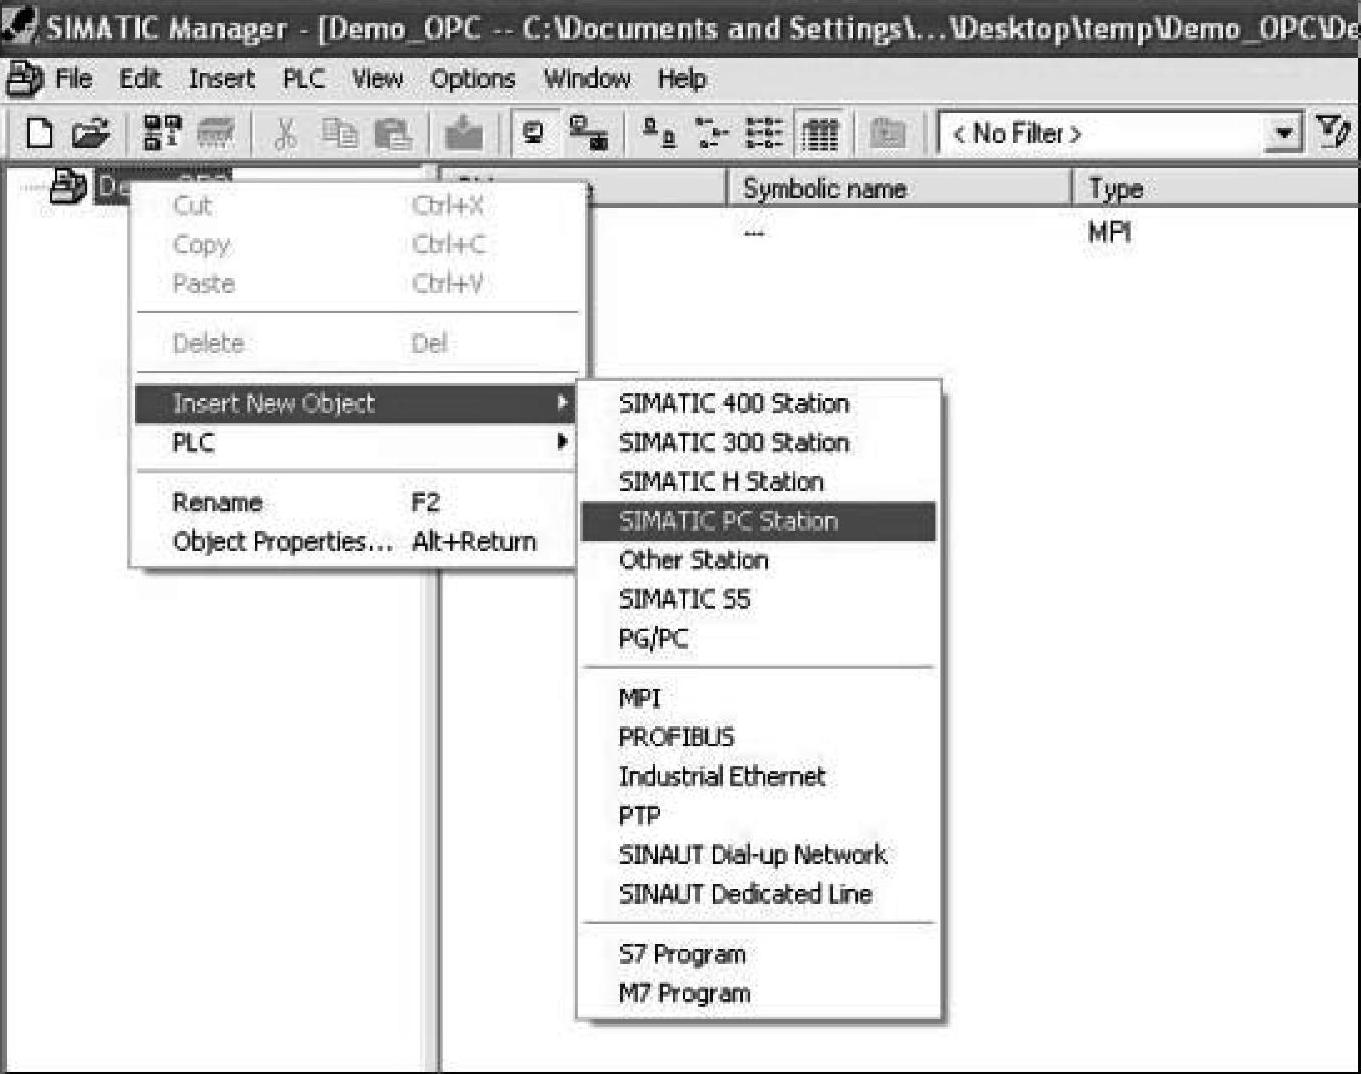Click the New Project toolbar icon
This screenshot has height=1074, width=1361.
coord(39,133)
